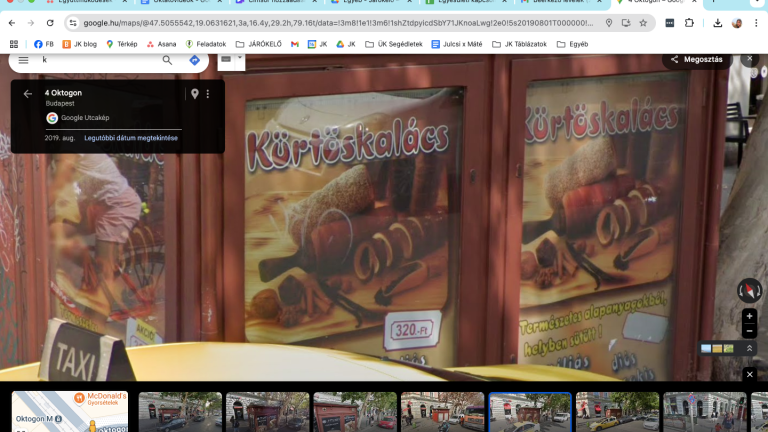The image size is (768, 432).
Task: Open browser Downloads icon
Action: (718, 23)
